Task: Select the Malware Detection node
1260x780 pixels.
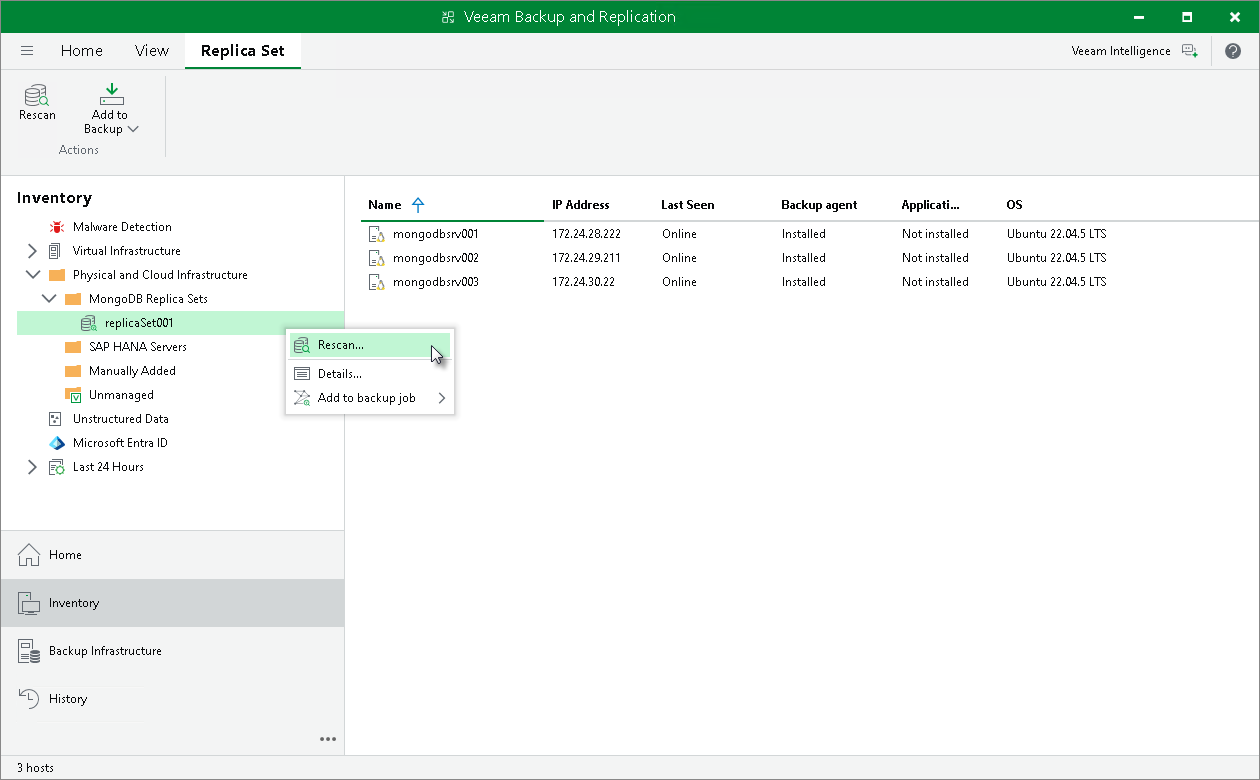Action: click(121, 226)
